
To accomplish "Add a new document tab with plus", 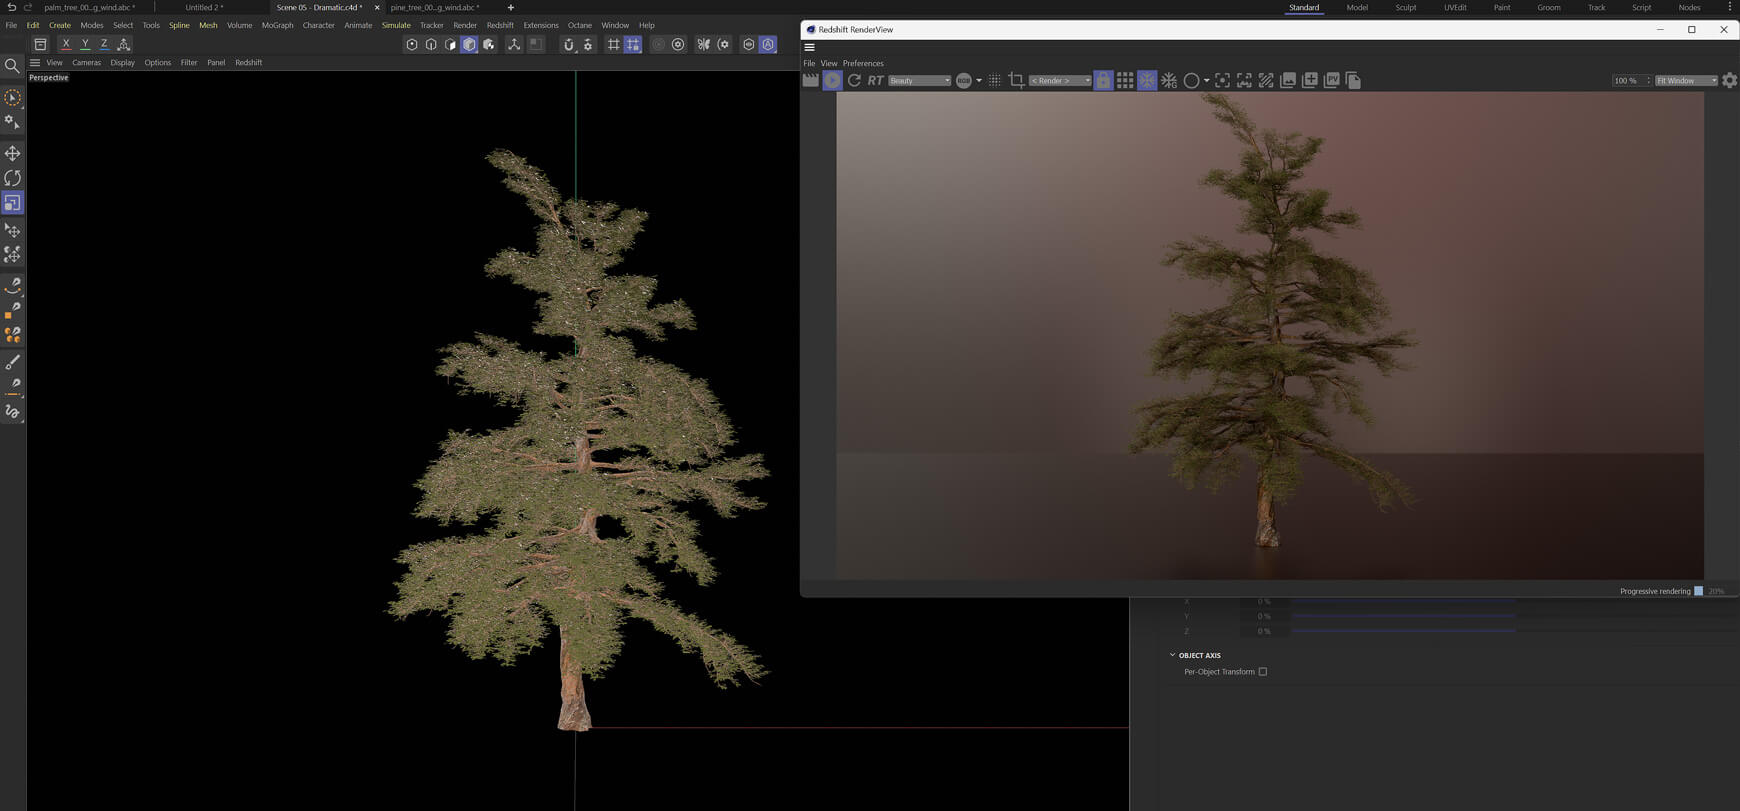I will (x=511, y=7).
